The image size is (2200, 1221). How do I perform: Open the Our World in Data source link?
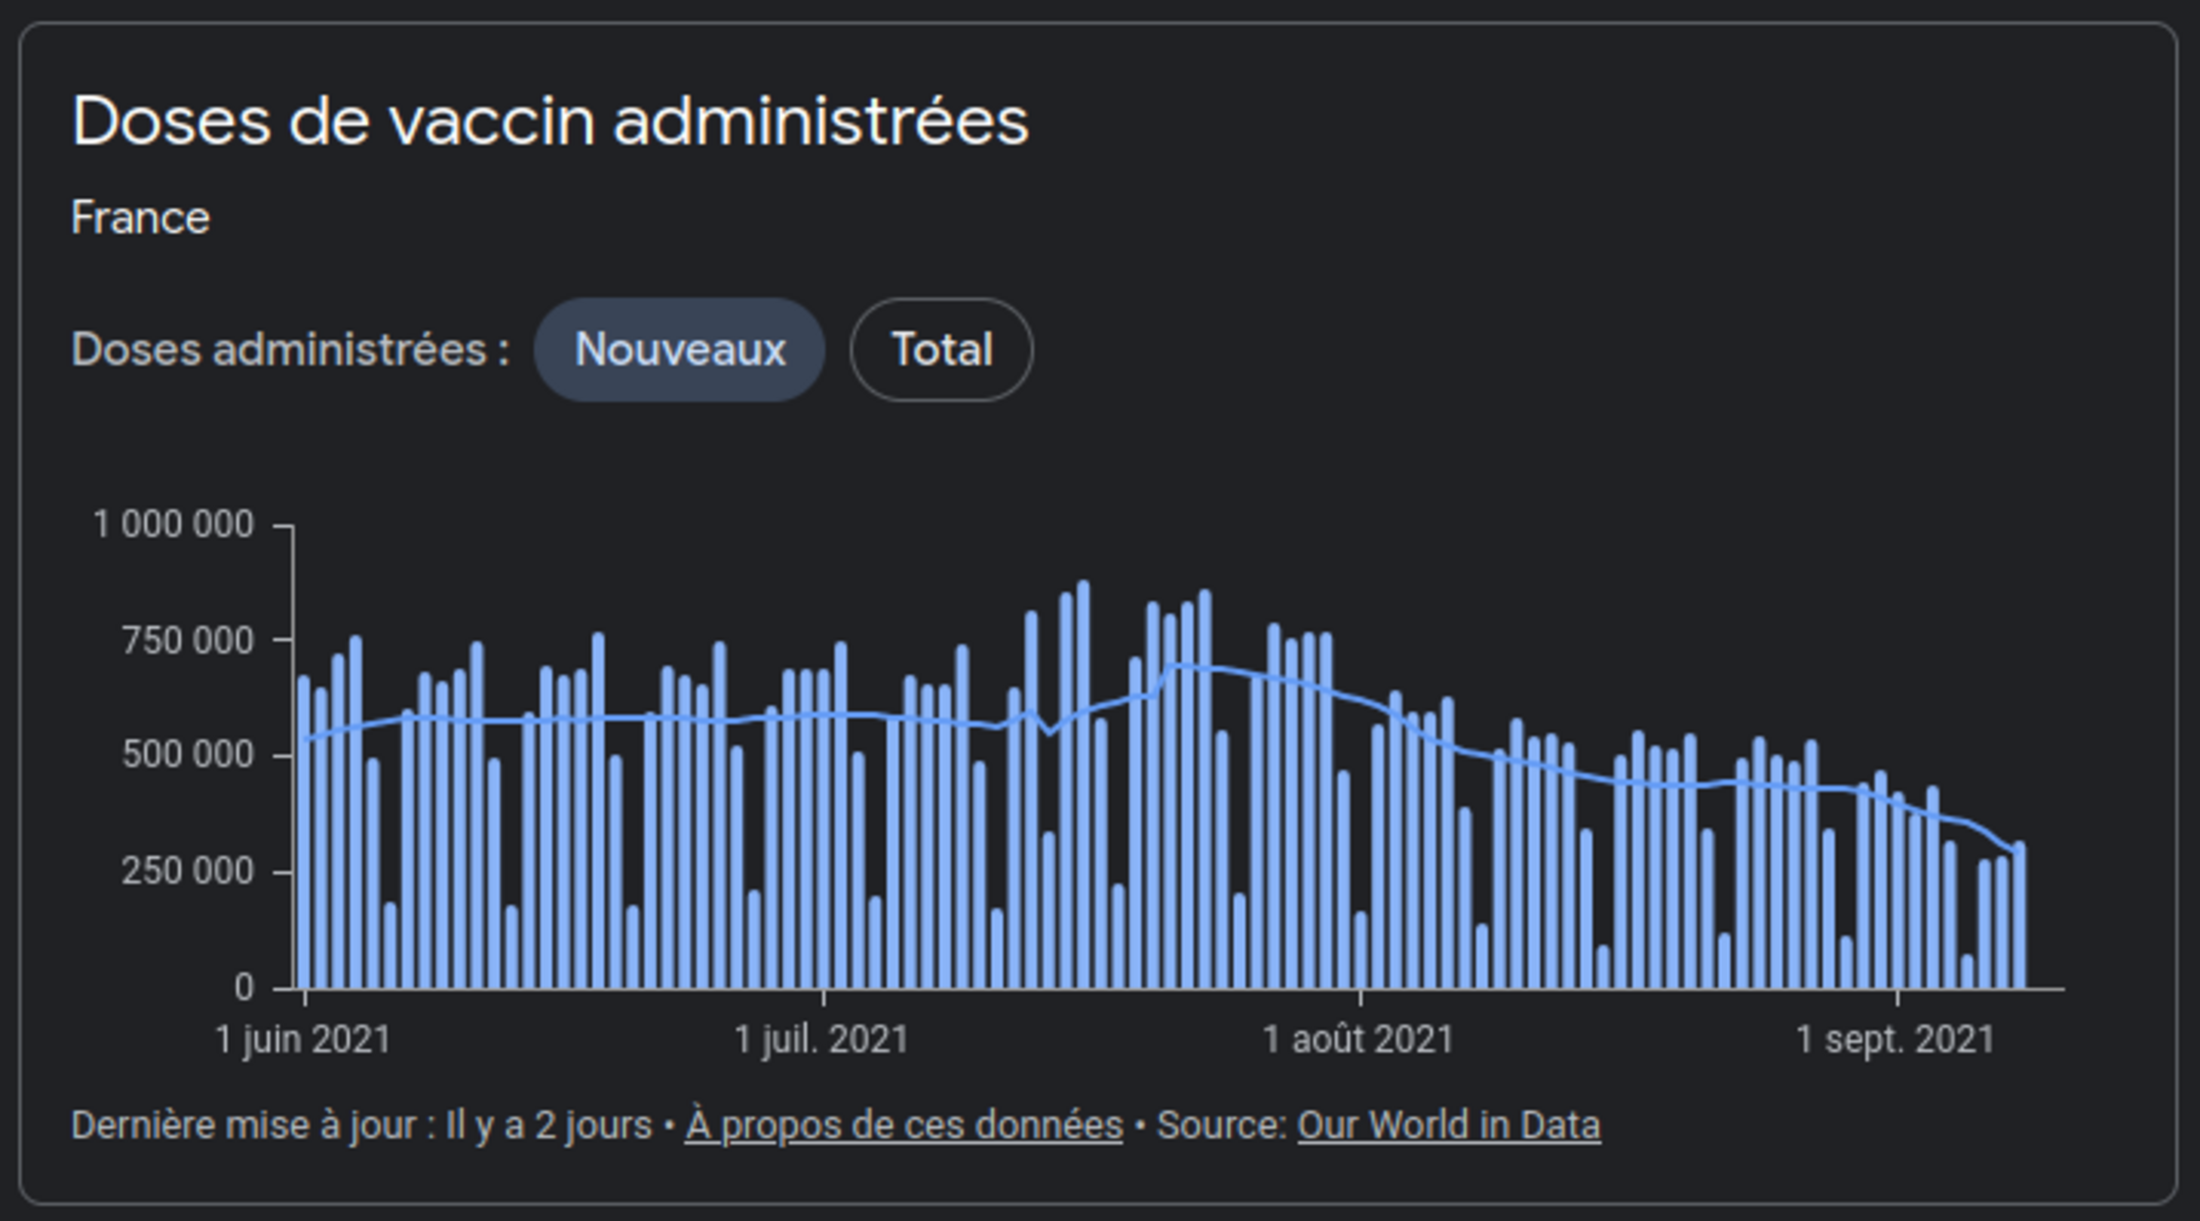(1448, 1126)
